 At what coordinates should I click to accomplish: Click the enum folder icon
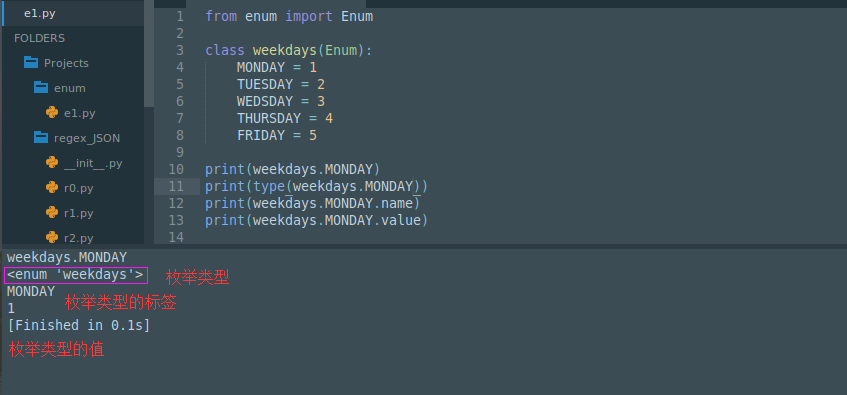[x=41, y=88]
